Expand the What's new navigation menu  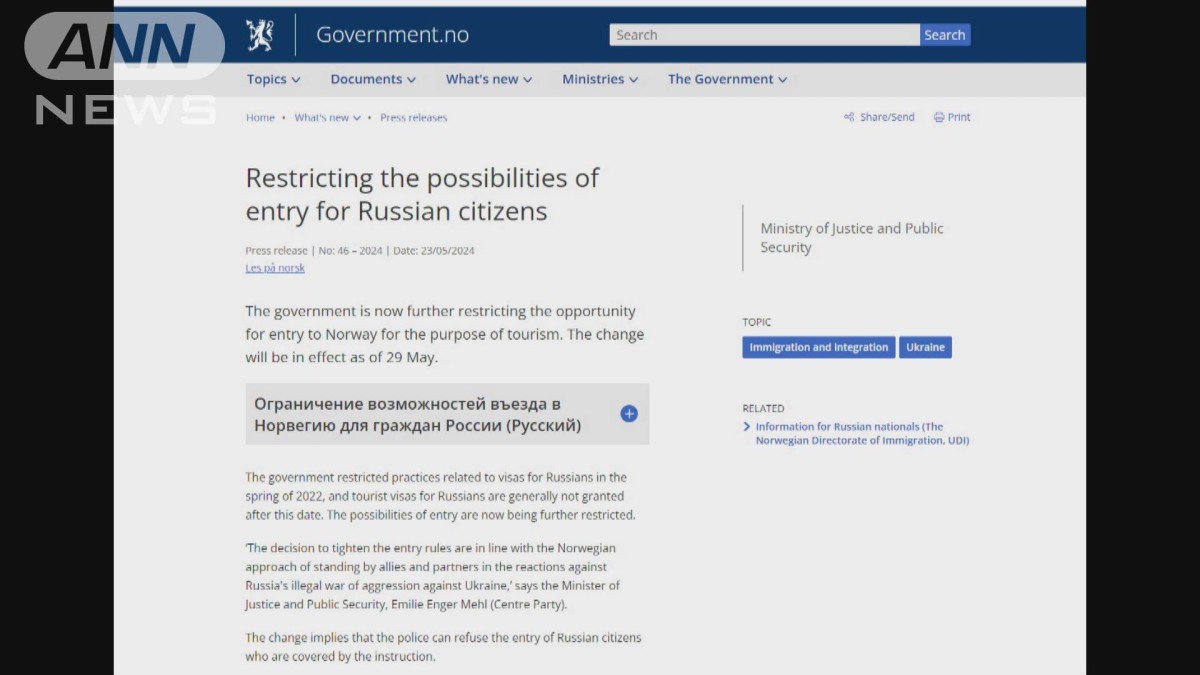tap(488, 79)
